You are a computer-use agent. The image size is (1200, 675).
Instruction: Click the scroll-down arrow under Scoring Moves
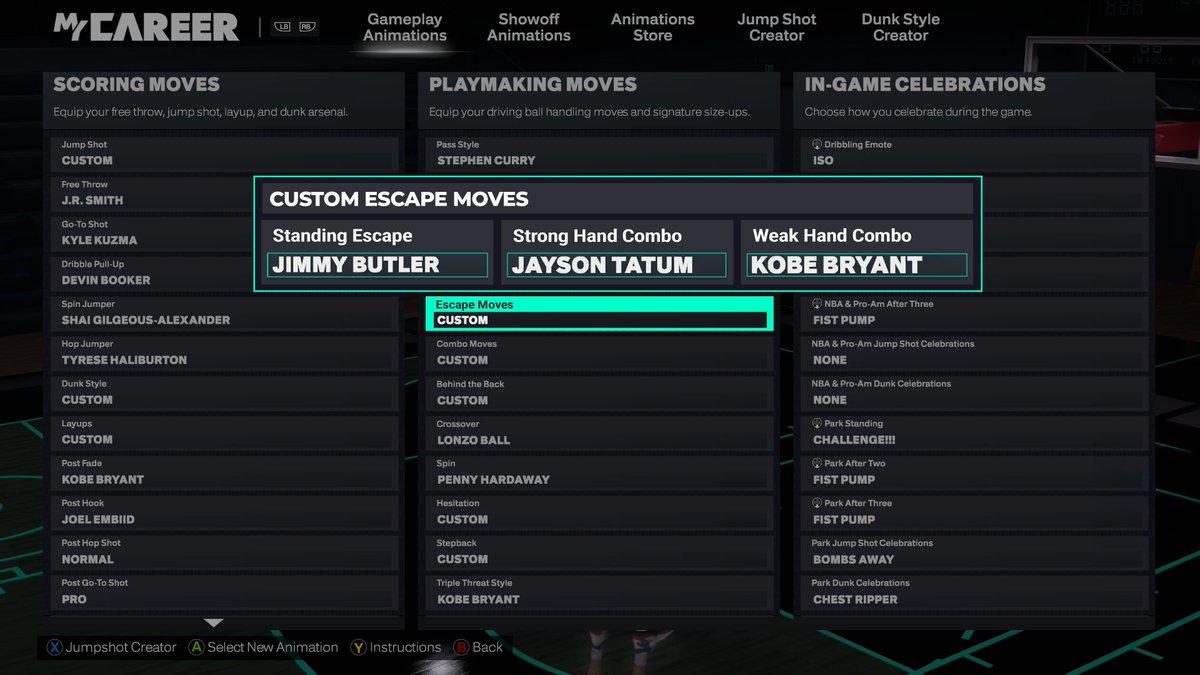click(213, 623)
